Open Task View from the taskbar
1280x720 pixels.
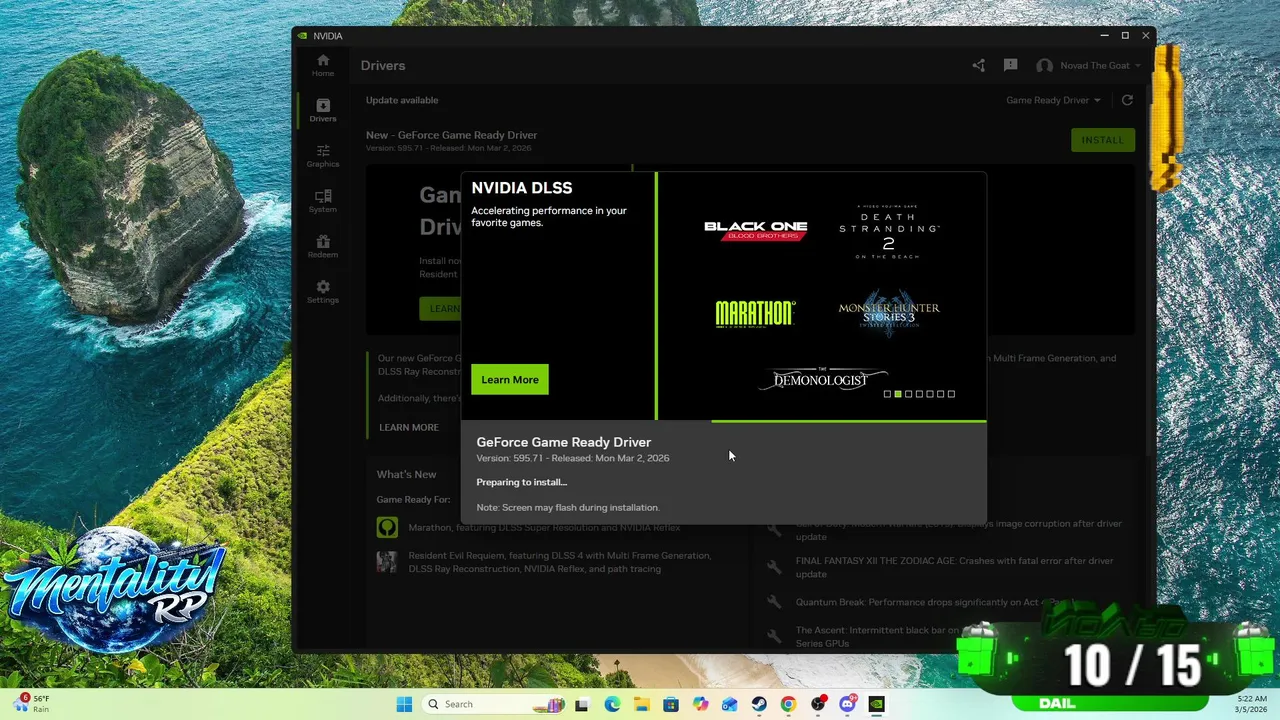(582, 704)
